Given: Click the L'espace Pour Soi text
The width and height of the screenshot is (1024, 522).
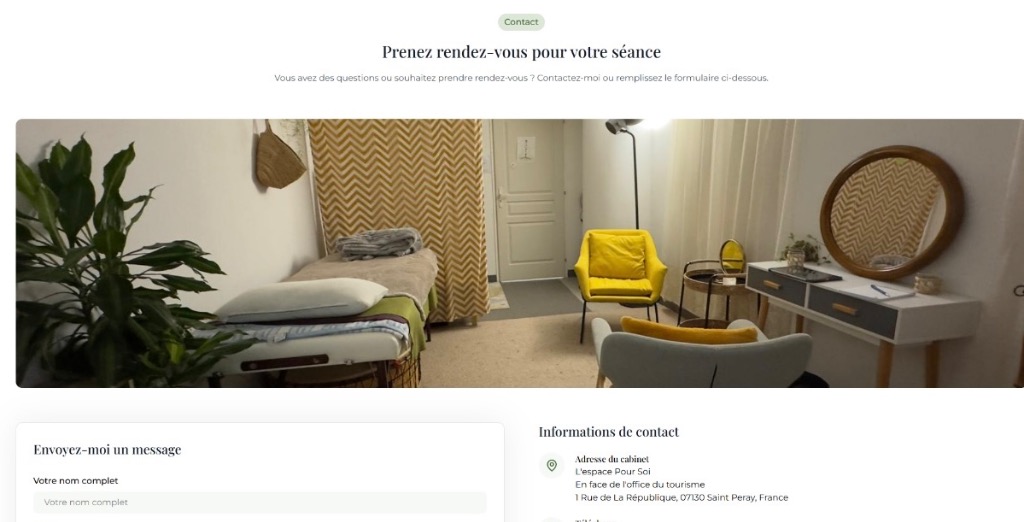Looking at the screenshot, I should pyautogui.click(x=613, y=472).
